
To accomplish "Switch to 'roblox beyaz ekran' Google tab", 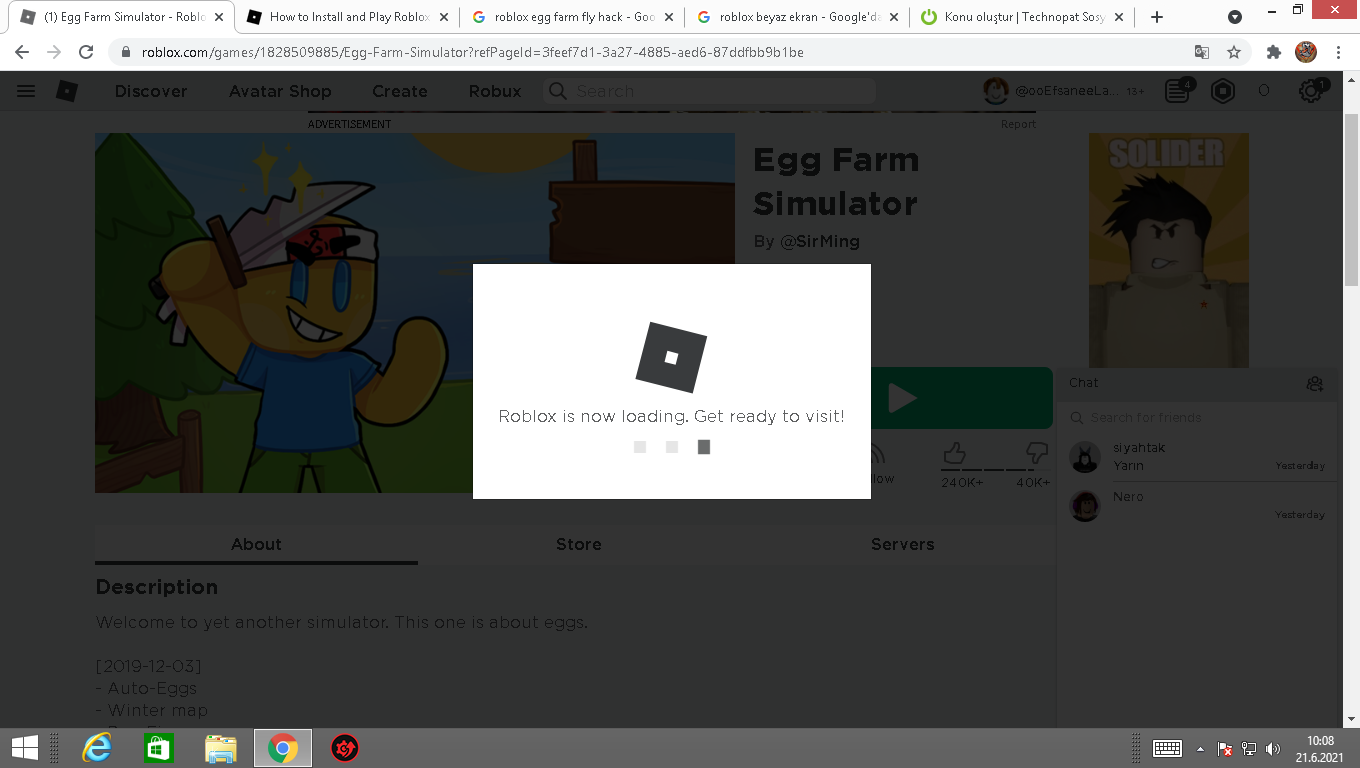I will point(798,17).
